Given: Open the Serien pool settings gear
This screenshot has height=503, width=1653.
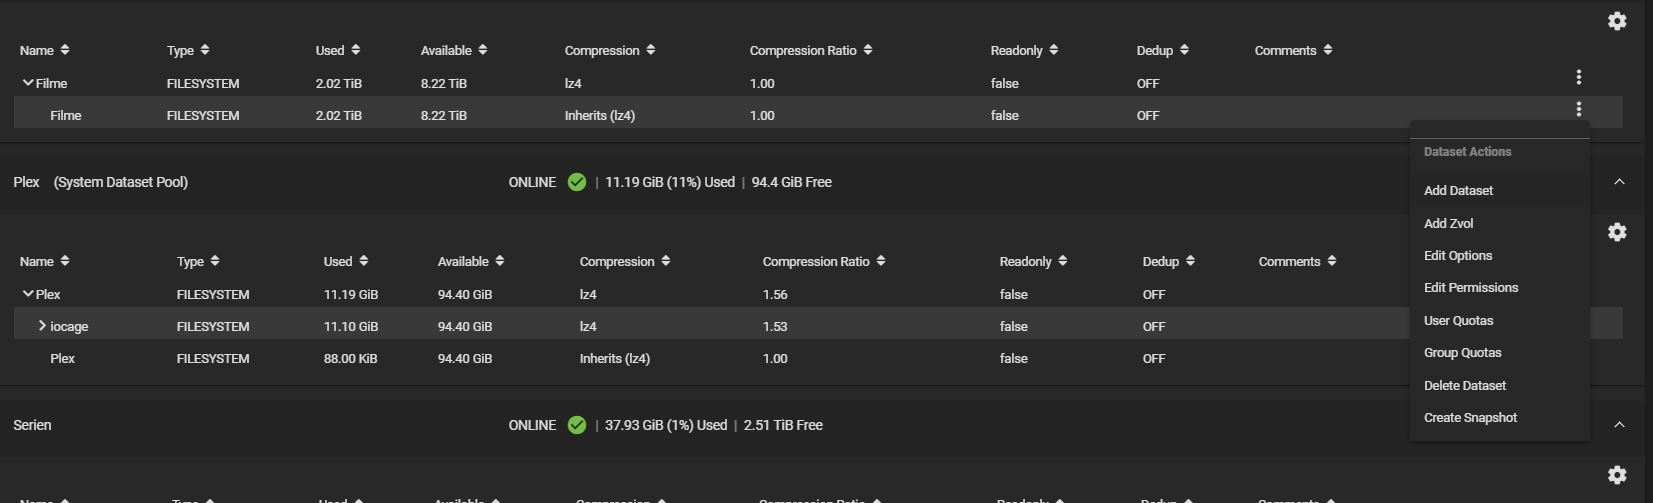Looking at the screenshot, I should [1617, 475].
